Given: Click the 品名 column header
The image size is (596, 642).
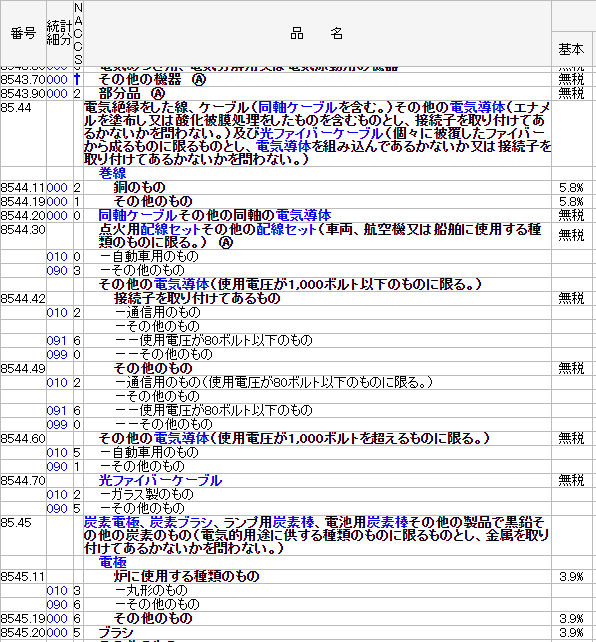Looking at the screenshot, I should coord(317,33).
